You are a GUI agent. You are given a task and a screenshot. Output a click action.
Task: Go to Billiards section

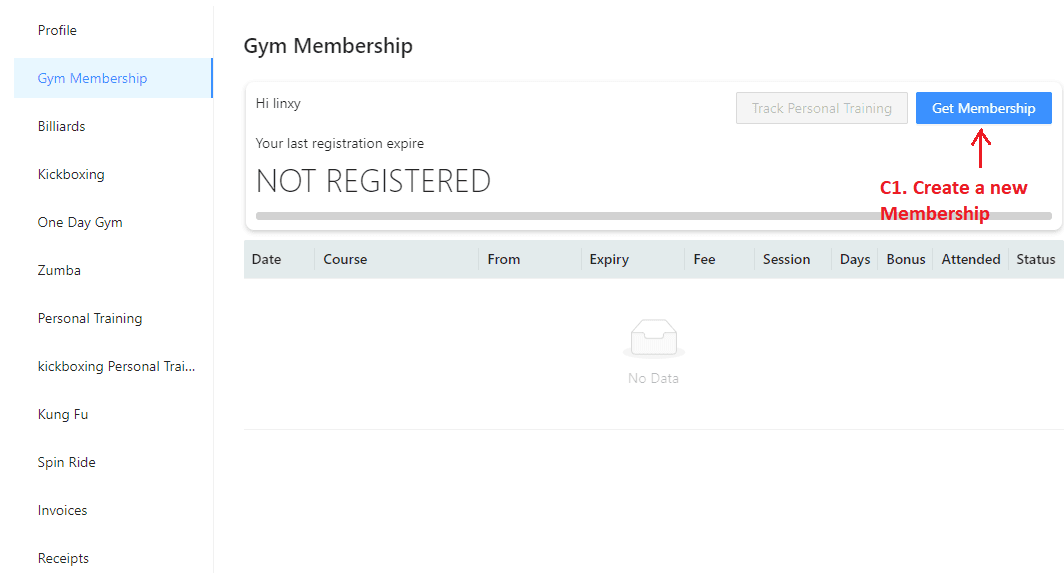point(62,126)
